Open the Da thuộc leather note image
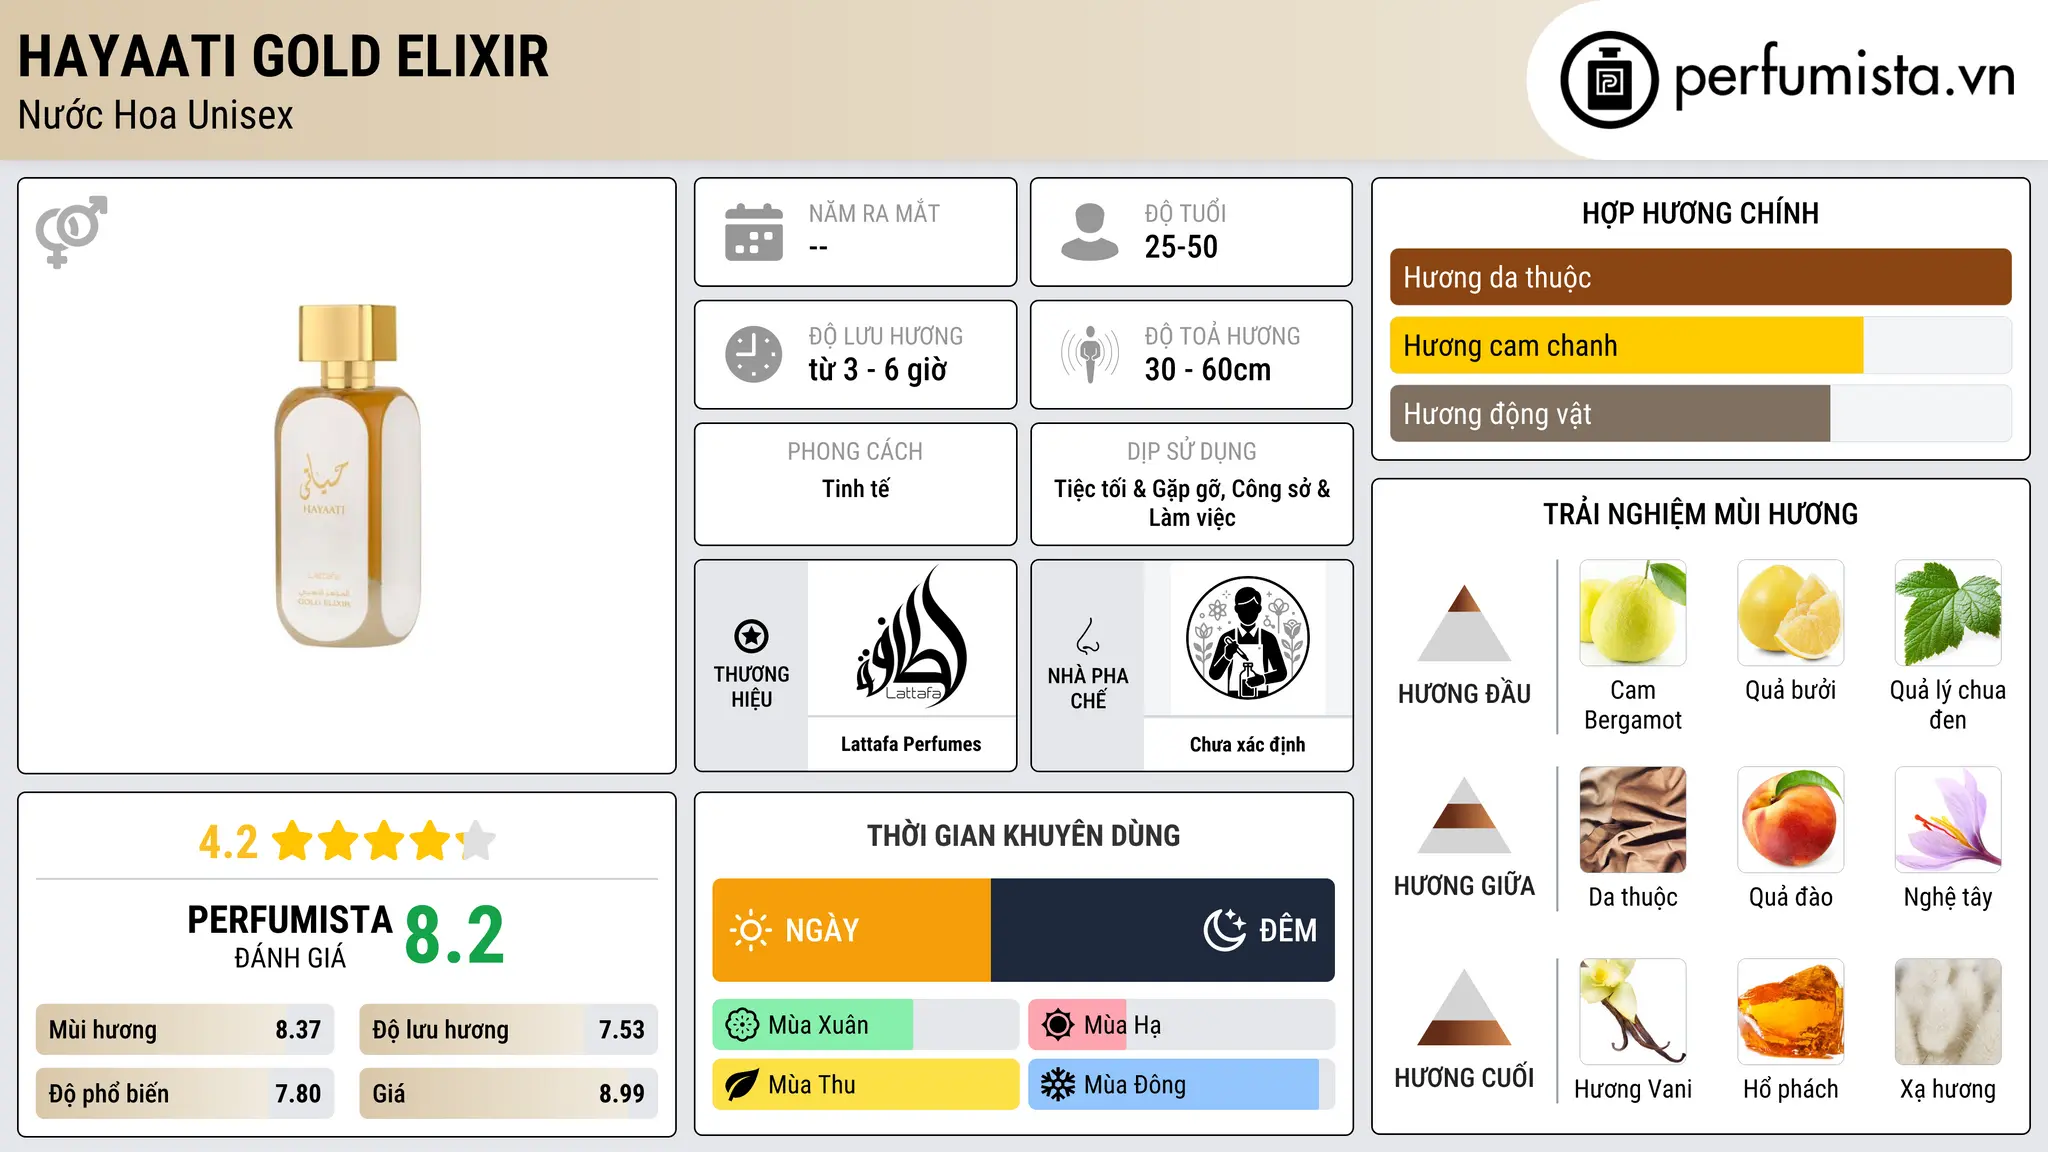 coord(1633,820)
